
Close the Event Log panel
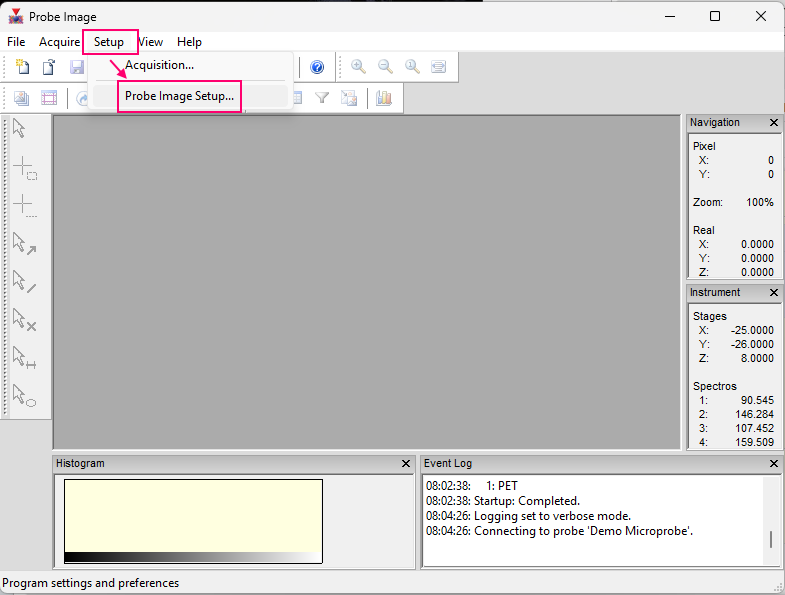(774, 464)
